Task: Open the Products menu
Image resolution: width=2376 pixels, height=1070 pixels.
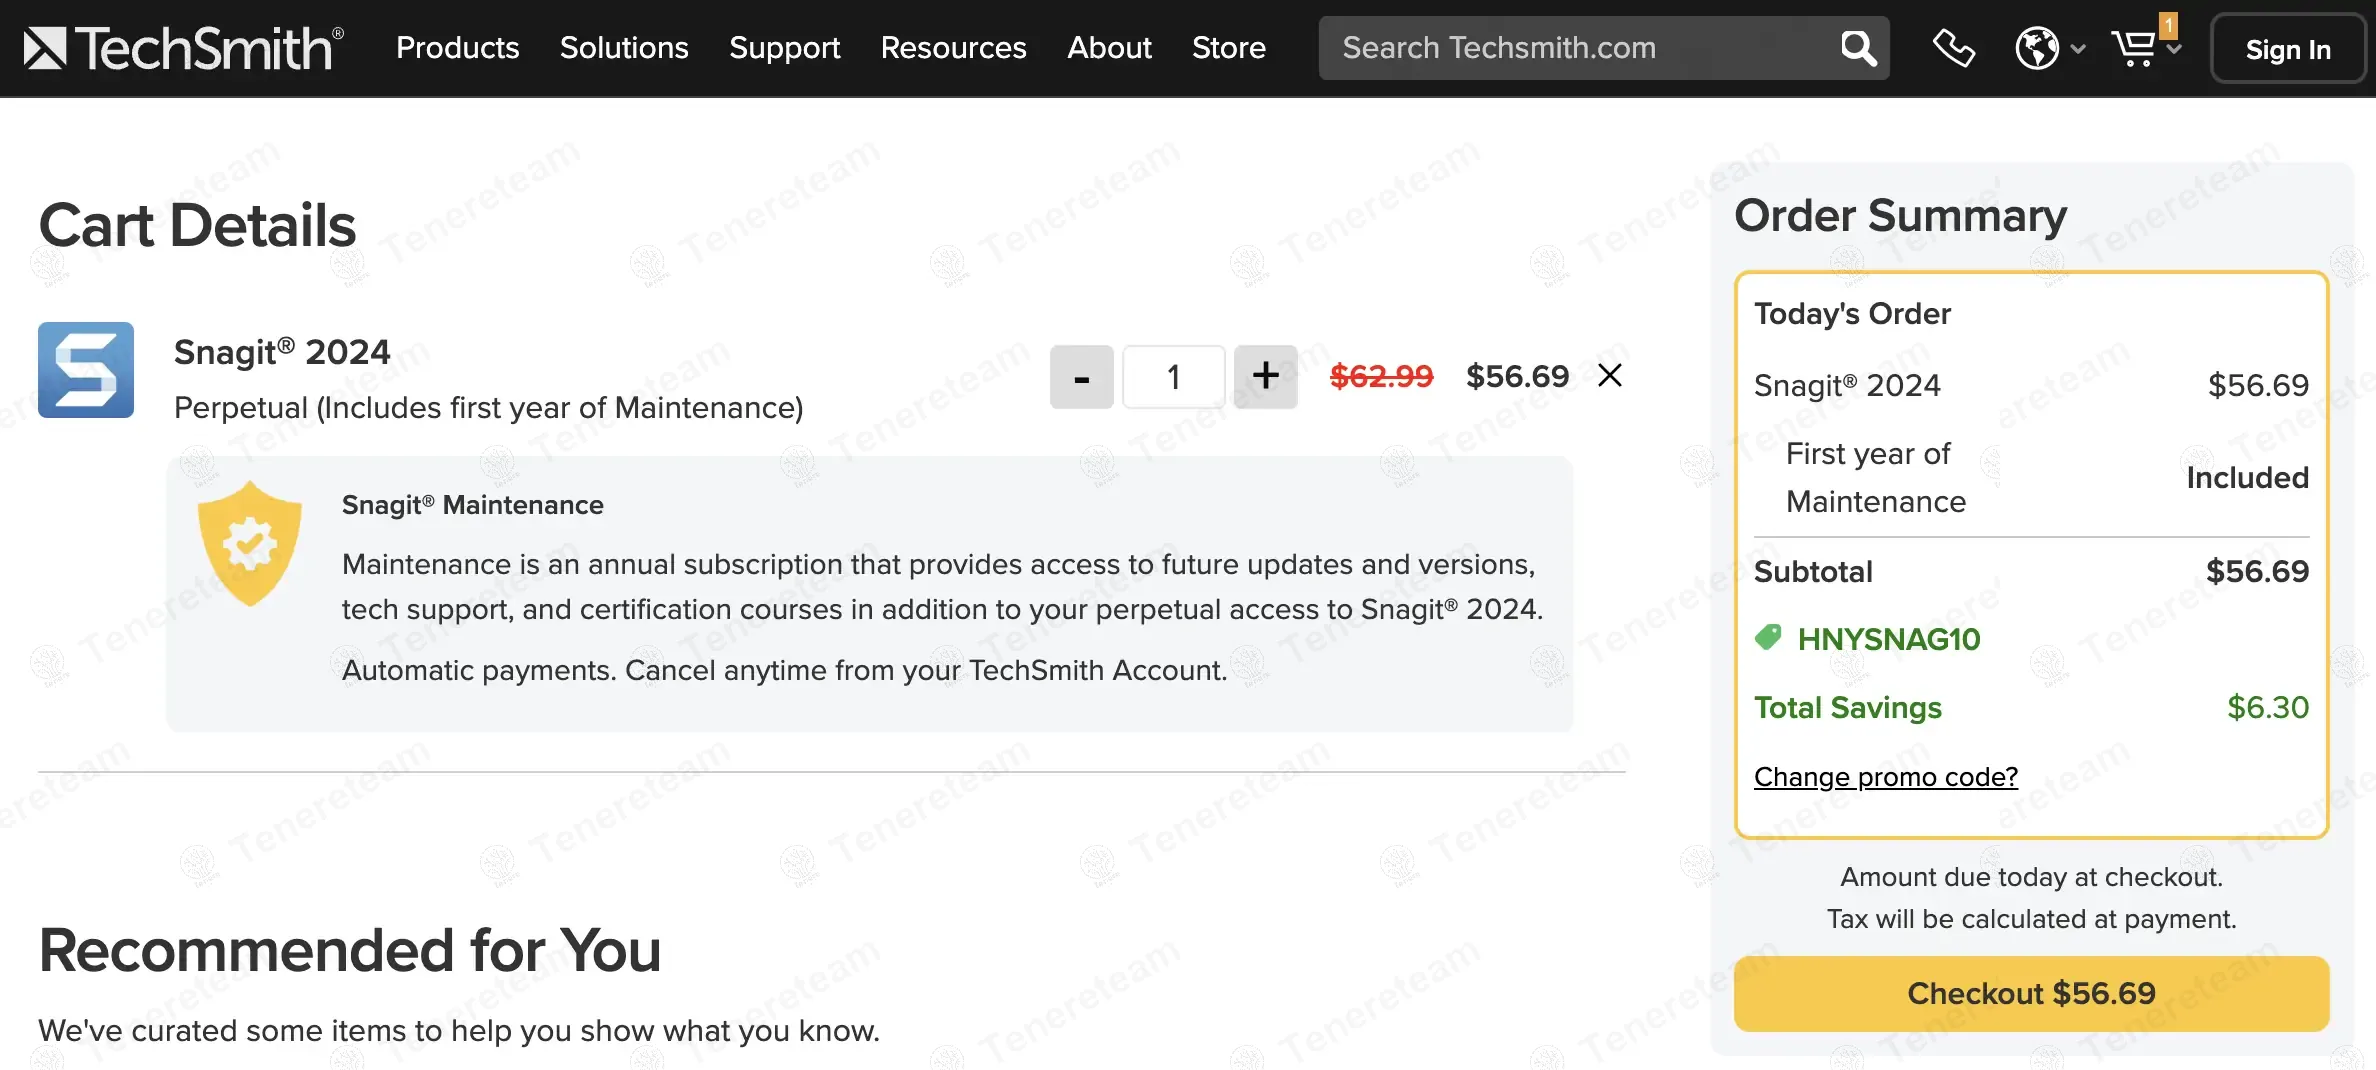Action: [457, 48]
